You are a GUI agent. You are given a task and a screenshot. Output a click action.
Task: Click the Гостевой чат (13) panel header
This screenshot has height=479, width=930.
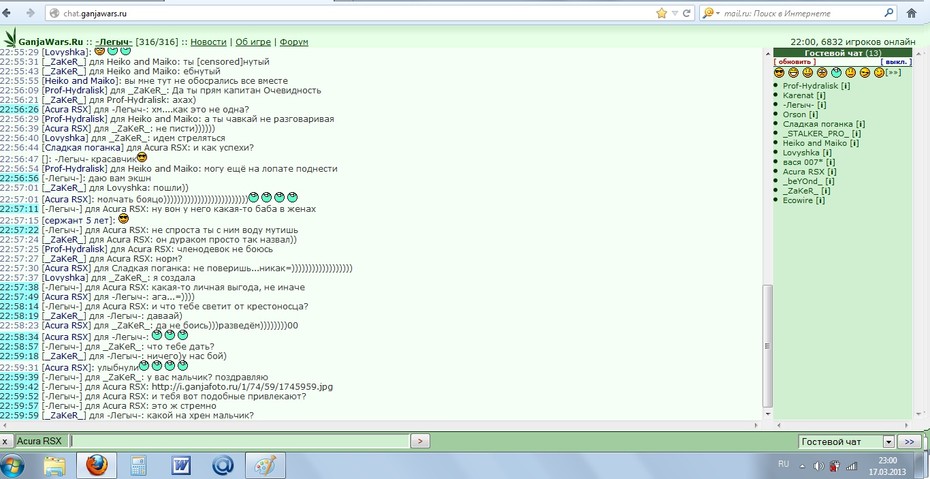(x=842, y=53)
